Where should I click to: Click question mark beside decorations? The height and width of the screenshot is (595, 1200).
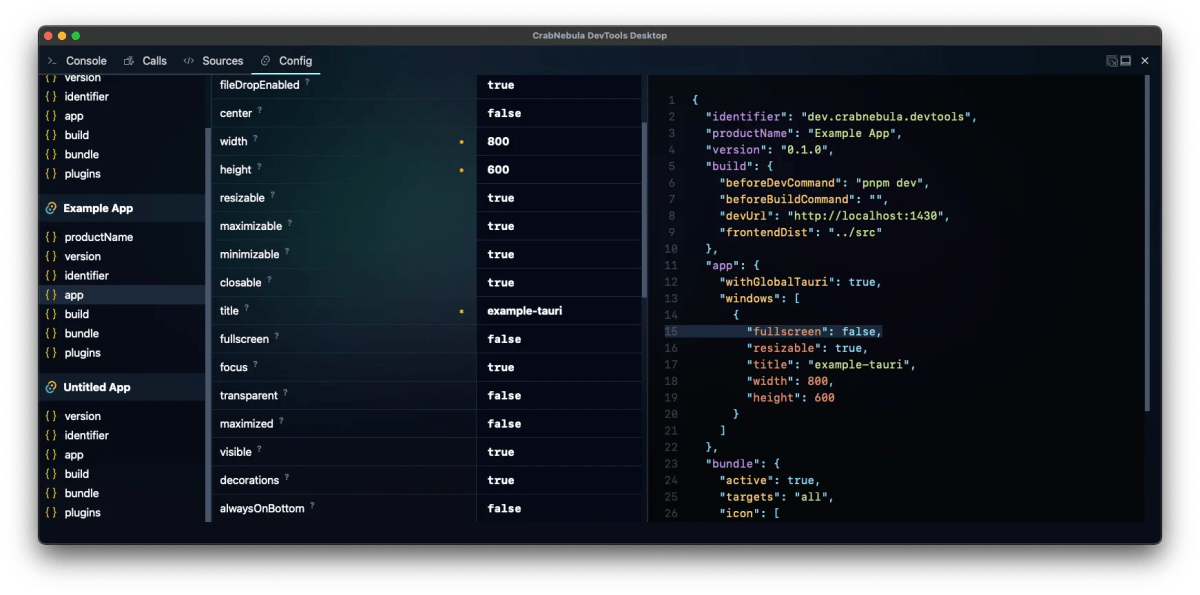point(286,478)
